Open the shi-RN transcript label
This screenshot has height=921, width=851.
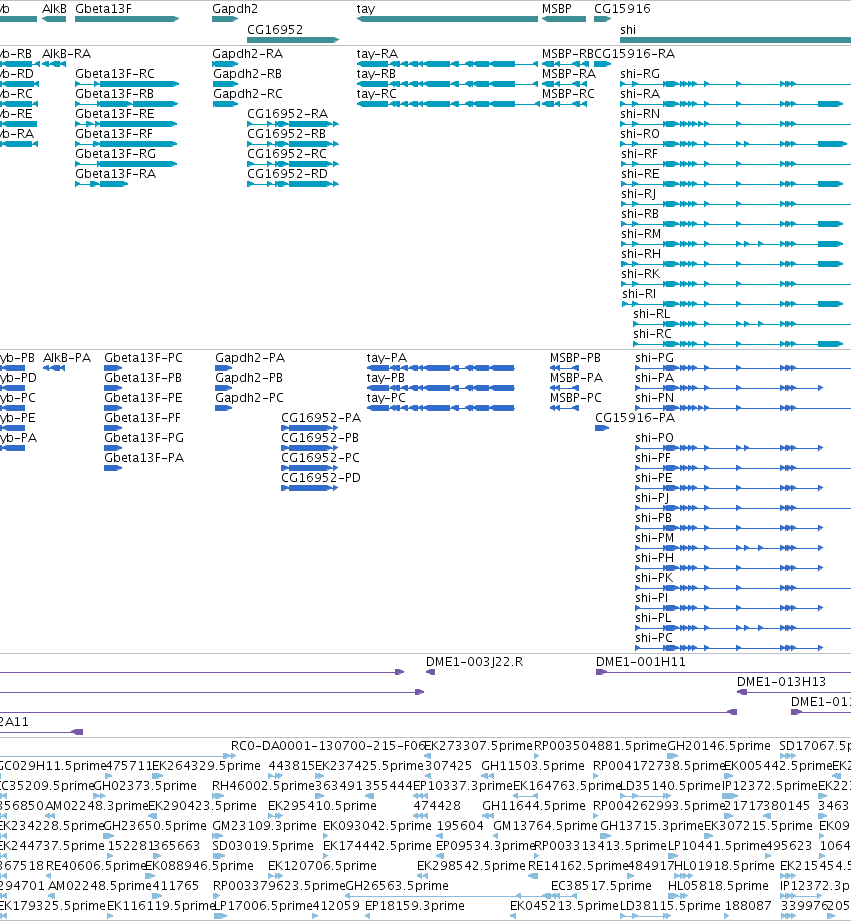point(640,114)
